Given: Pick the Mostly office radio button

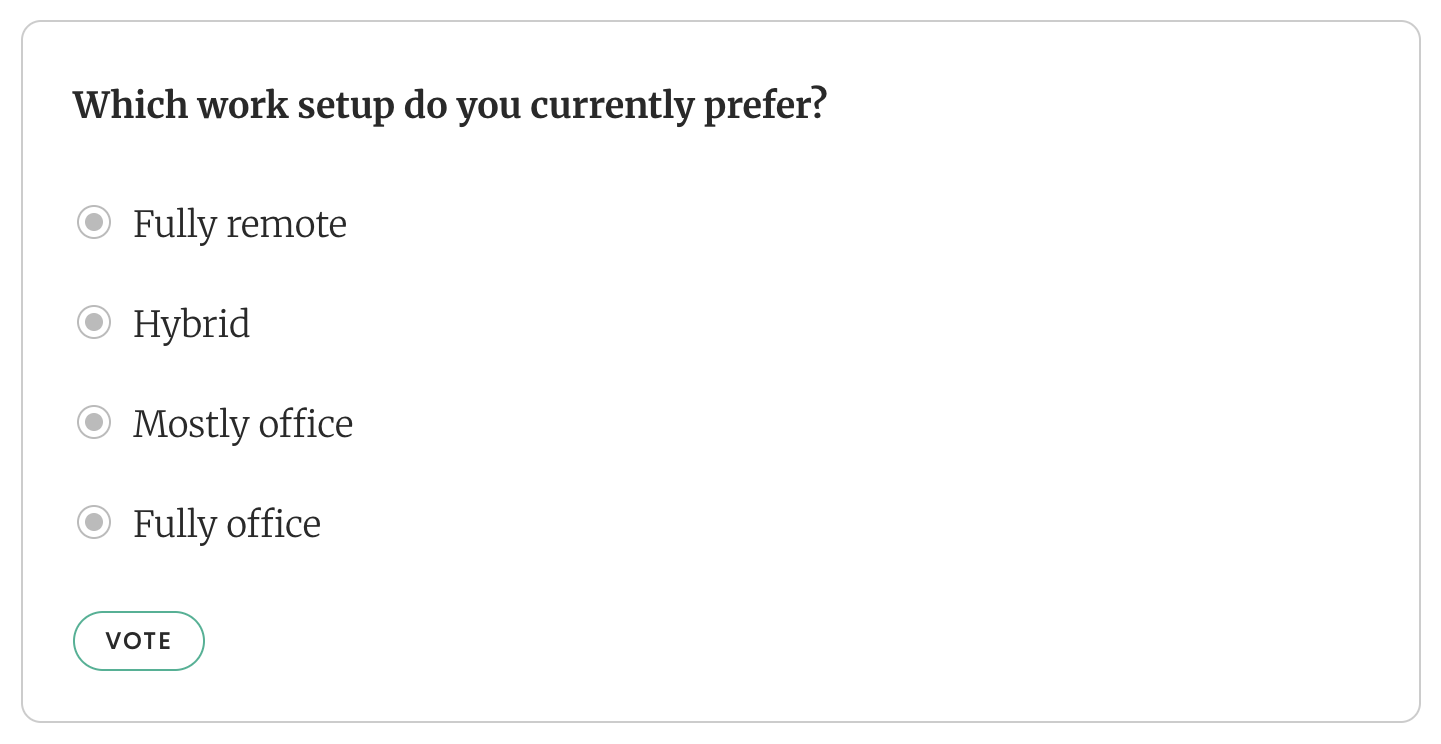Looking at the screenshot, I should [94, 423].
